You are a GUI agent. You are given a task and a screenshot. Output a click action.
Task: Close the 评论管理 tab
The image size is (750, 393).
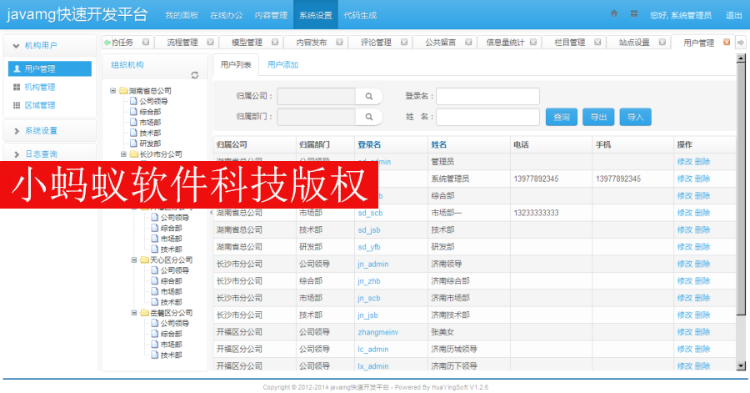(x=404, y=42)
